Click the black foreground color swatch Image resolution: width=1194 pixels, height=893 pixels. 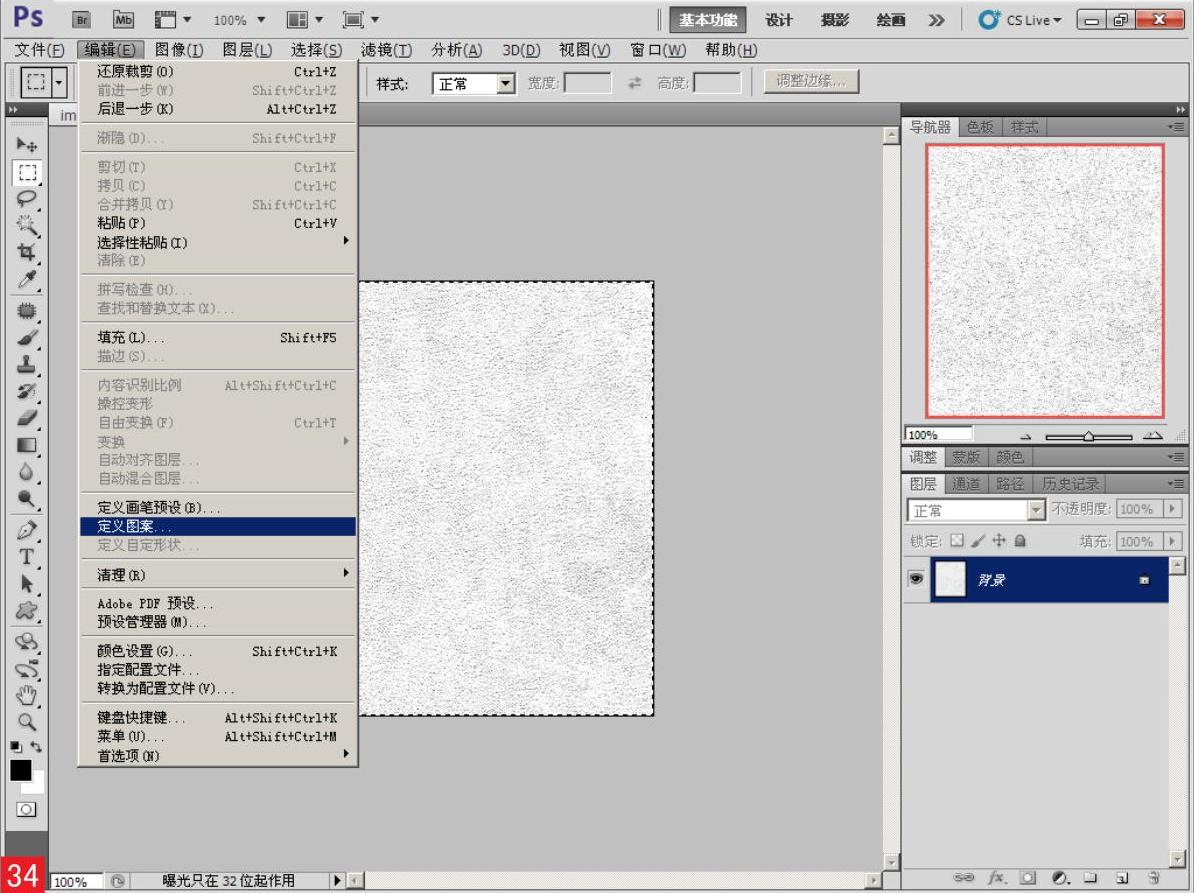(21, 770)
